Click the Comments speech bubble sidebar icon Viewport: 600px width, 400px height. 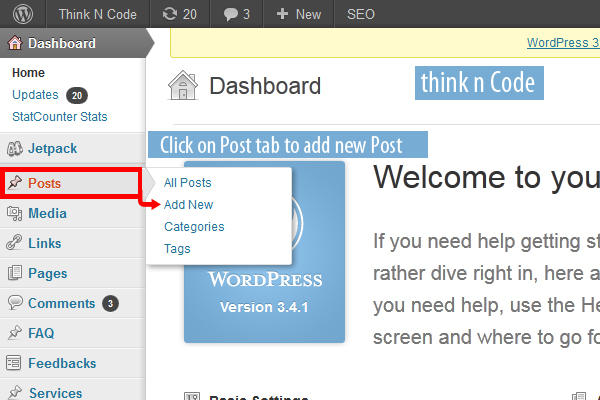15,302
